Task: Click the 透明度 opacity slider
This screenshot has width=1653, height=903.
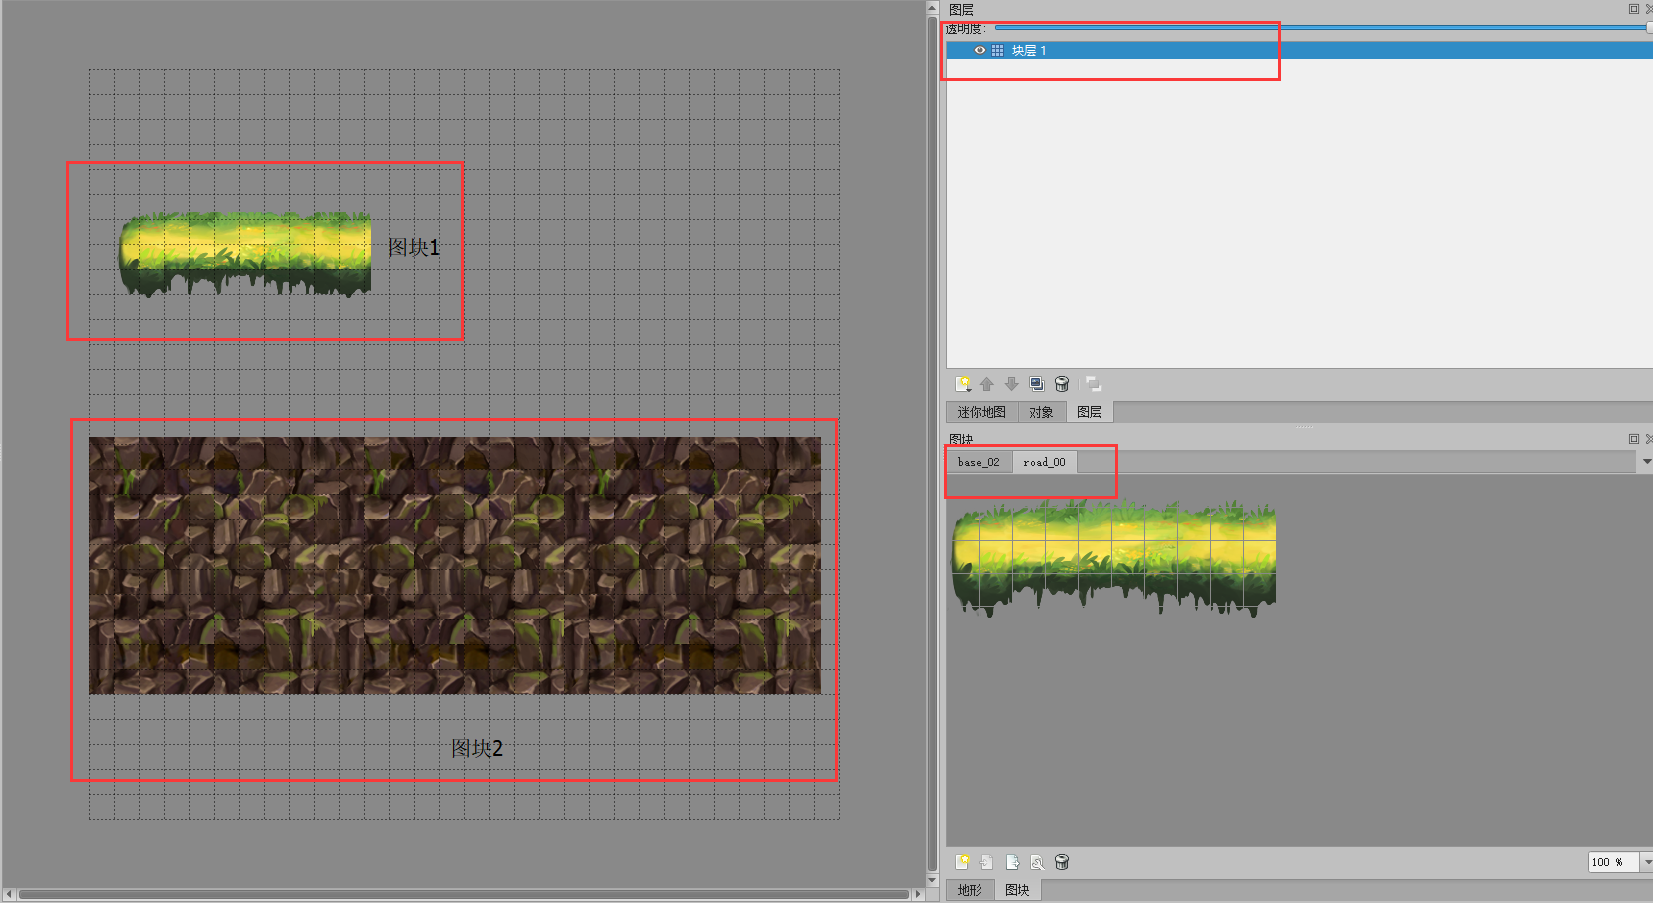Action: click(1322, 28)
